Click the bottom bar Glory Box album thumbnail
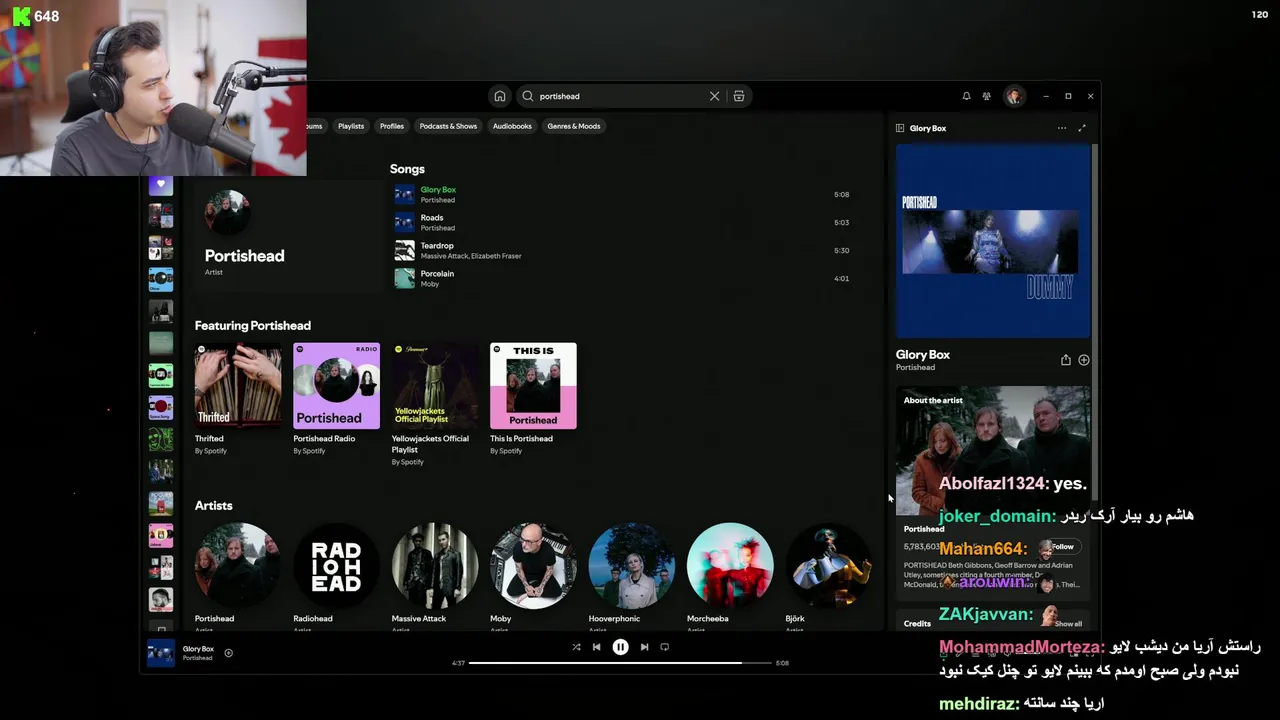The height and width of the screenshot is (720, 1280). [161, 653]
